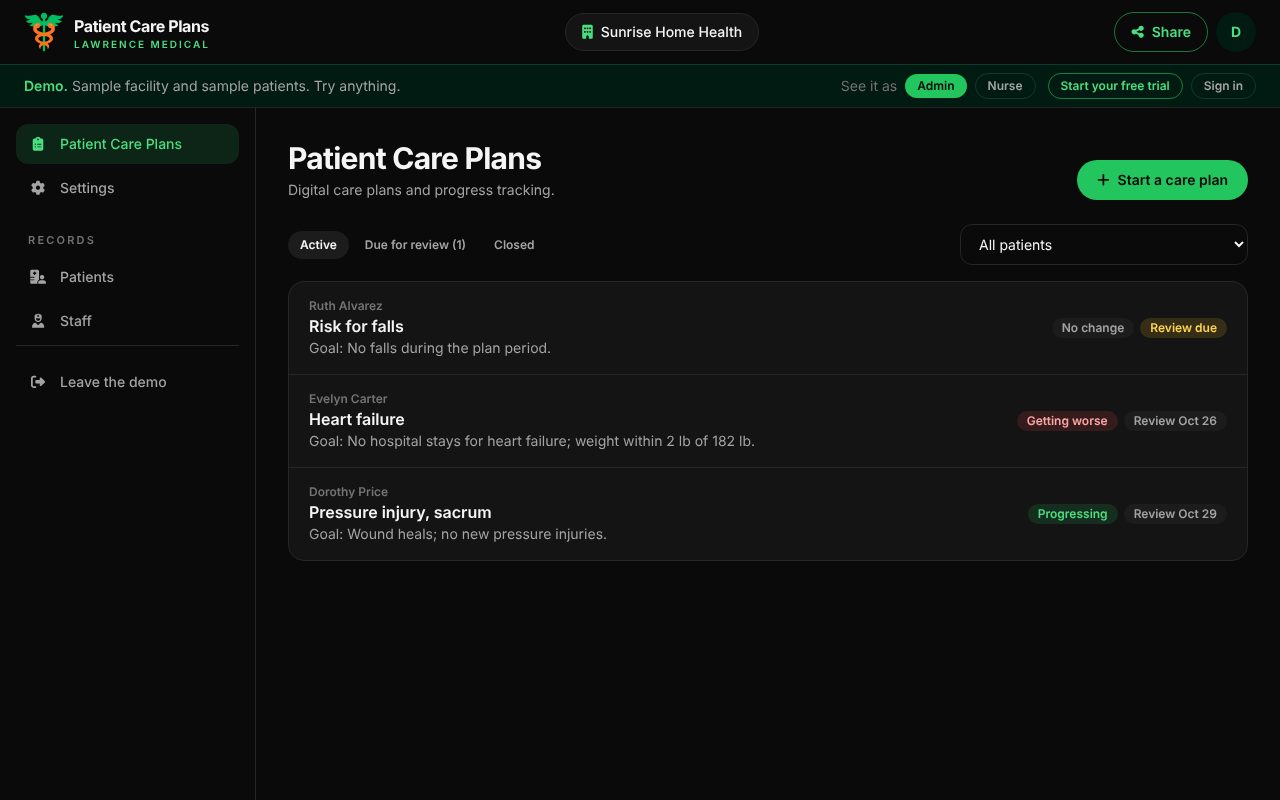Click the clipboard icon next to Patient Care Plans
The image size is (1280, 800).
pos(38,144)
